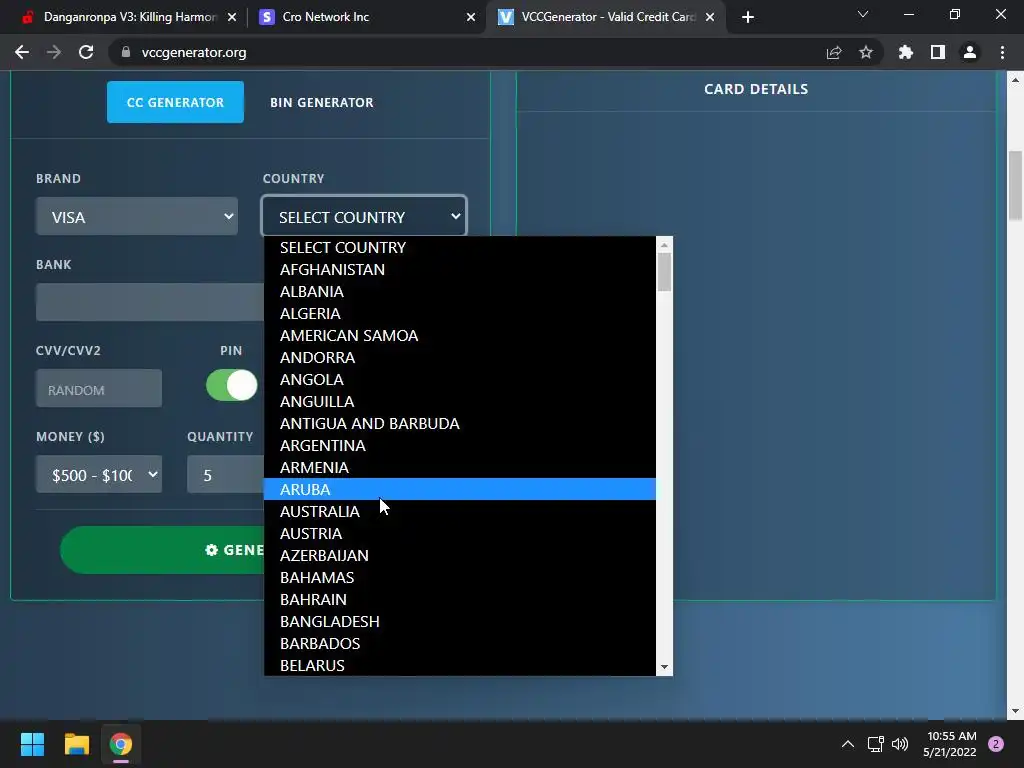The height and width of the screenshot is (768, 1024).
Task: Click the address bar URL
Action: click(194, 52)
